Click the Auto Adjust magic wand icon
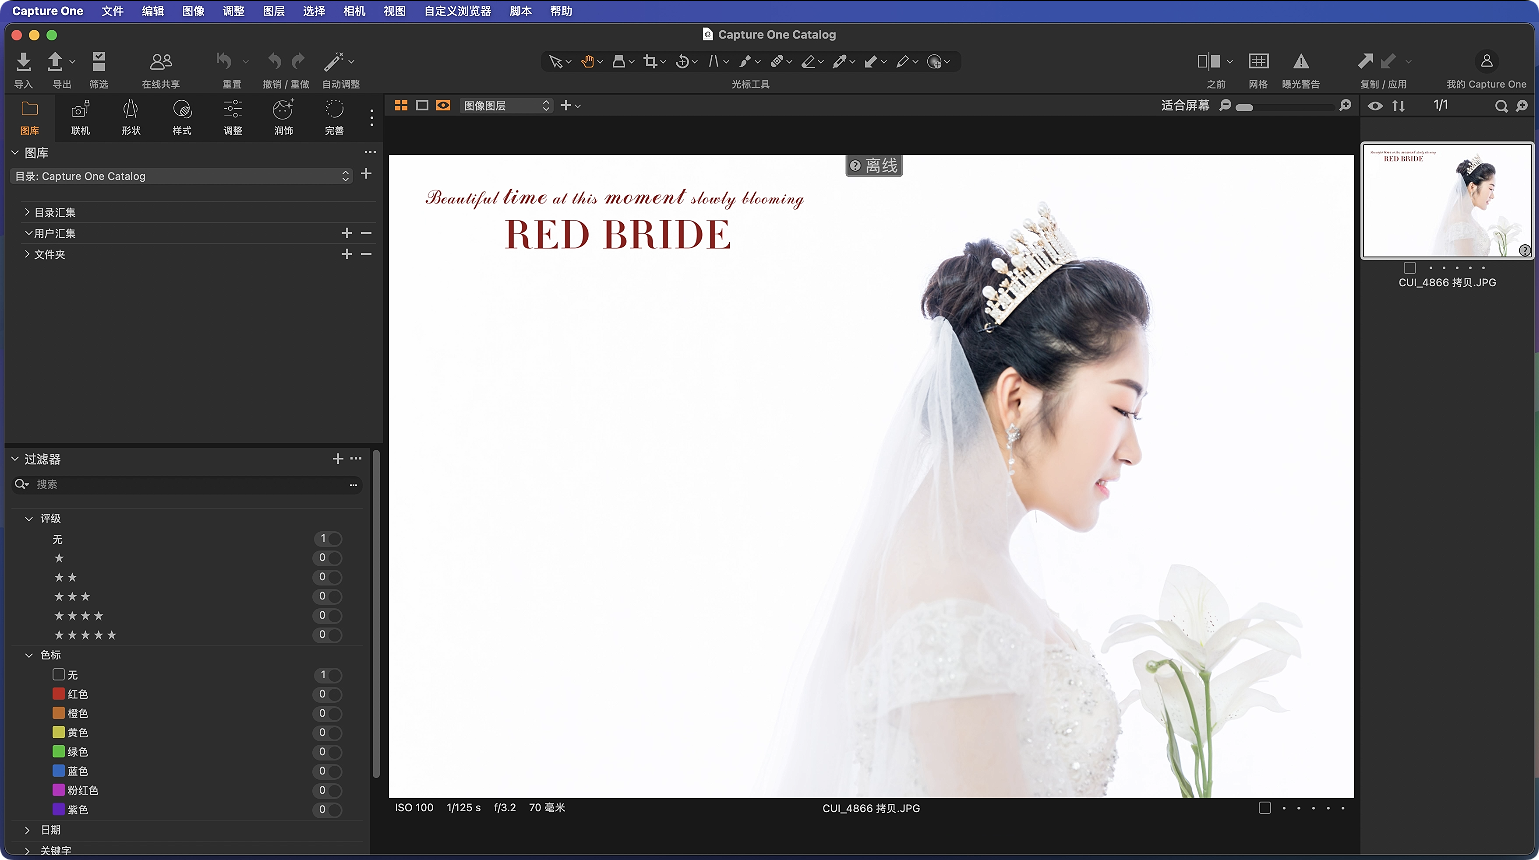 point(335,62)
